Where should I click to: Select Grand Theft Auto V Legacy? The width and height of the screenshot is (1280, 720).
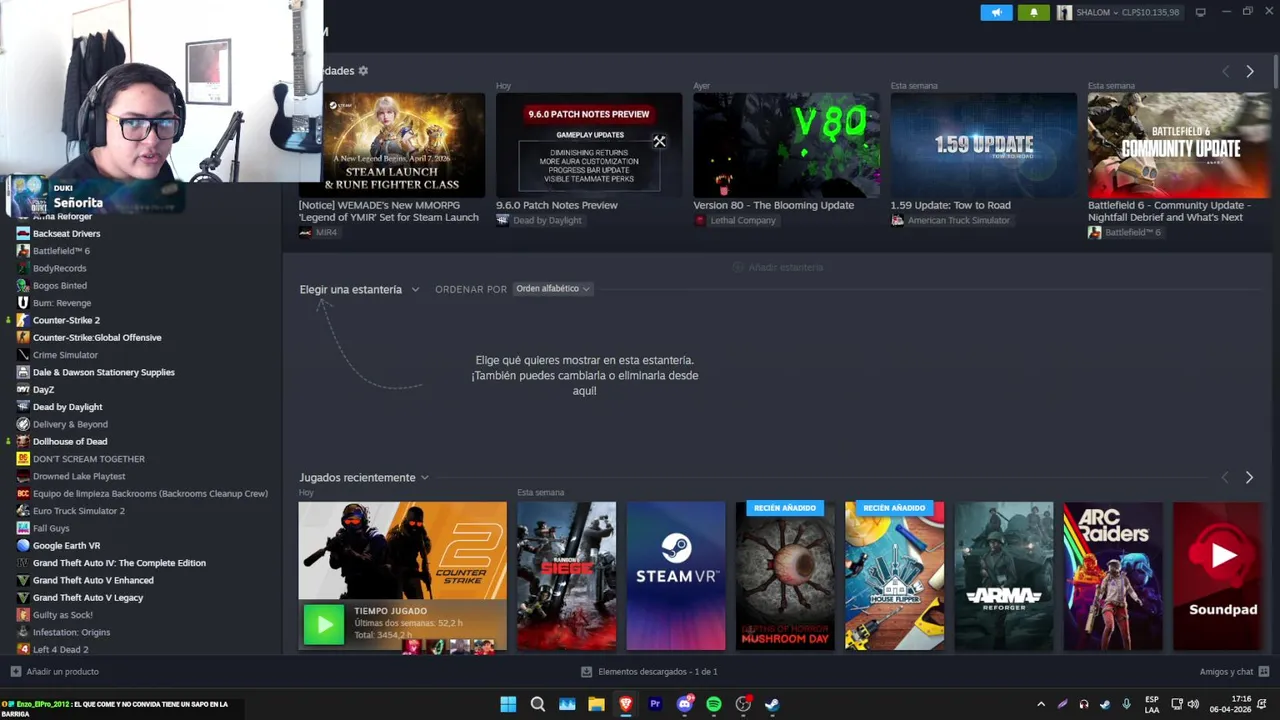[x=88, y=597]
